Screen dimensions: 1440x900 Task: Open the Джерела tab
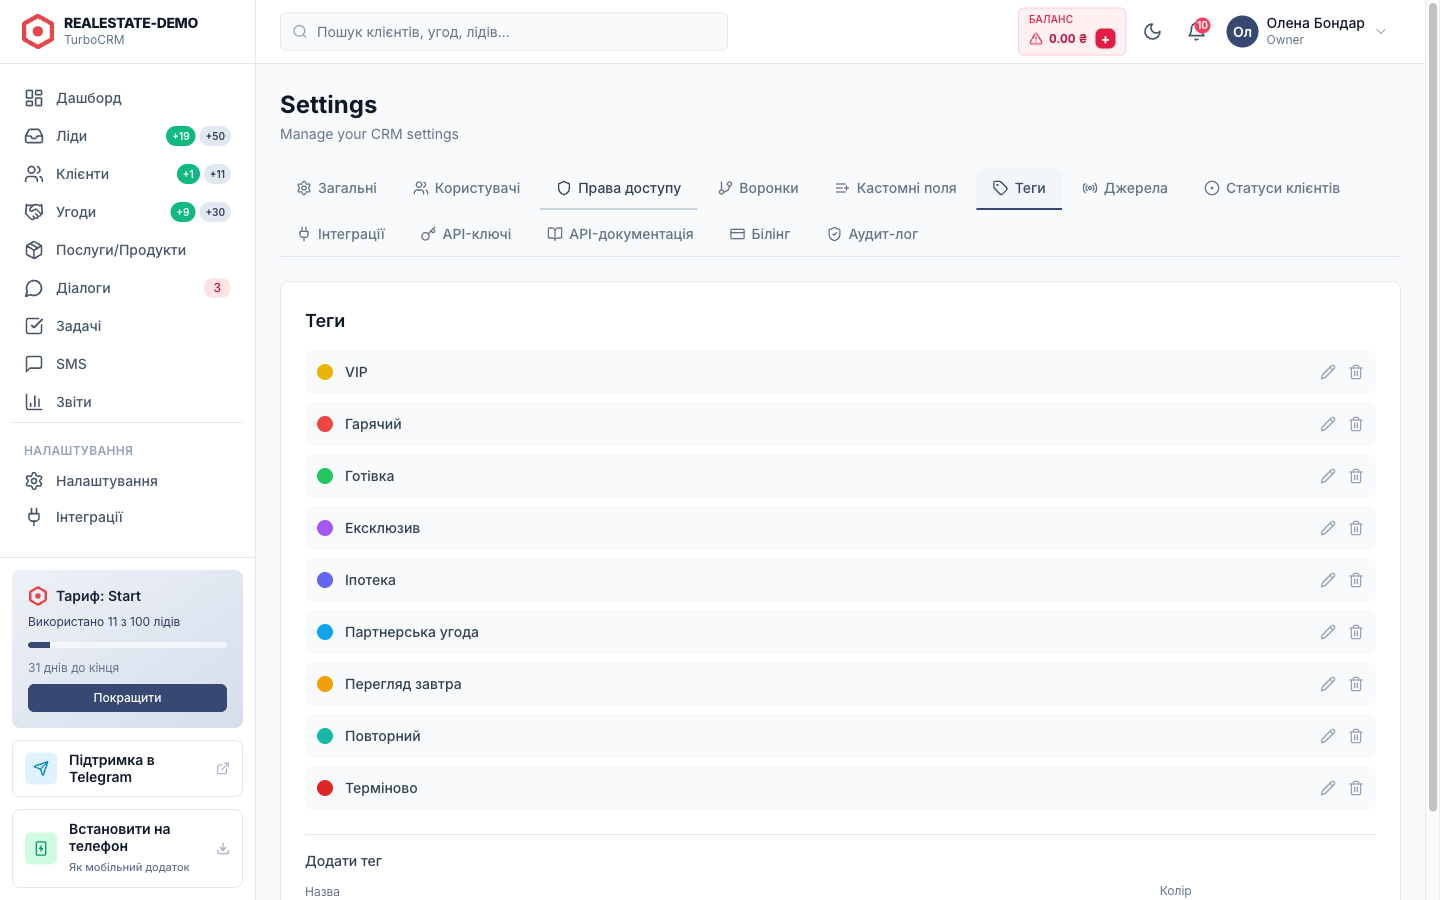click(x=1125, y=188)
